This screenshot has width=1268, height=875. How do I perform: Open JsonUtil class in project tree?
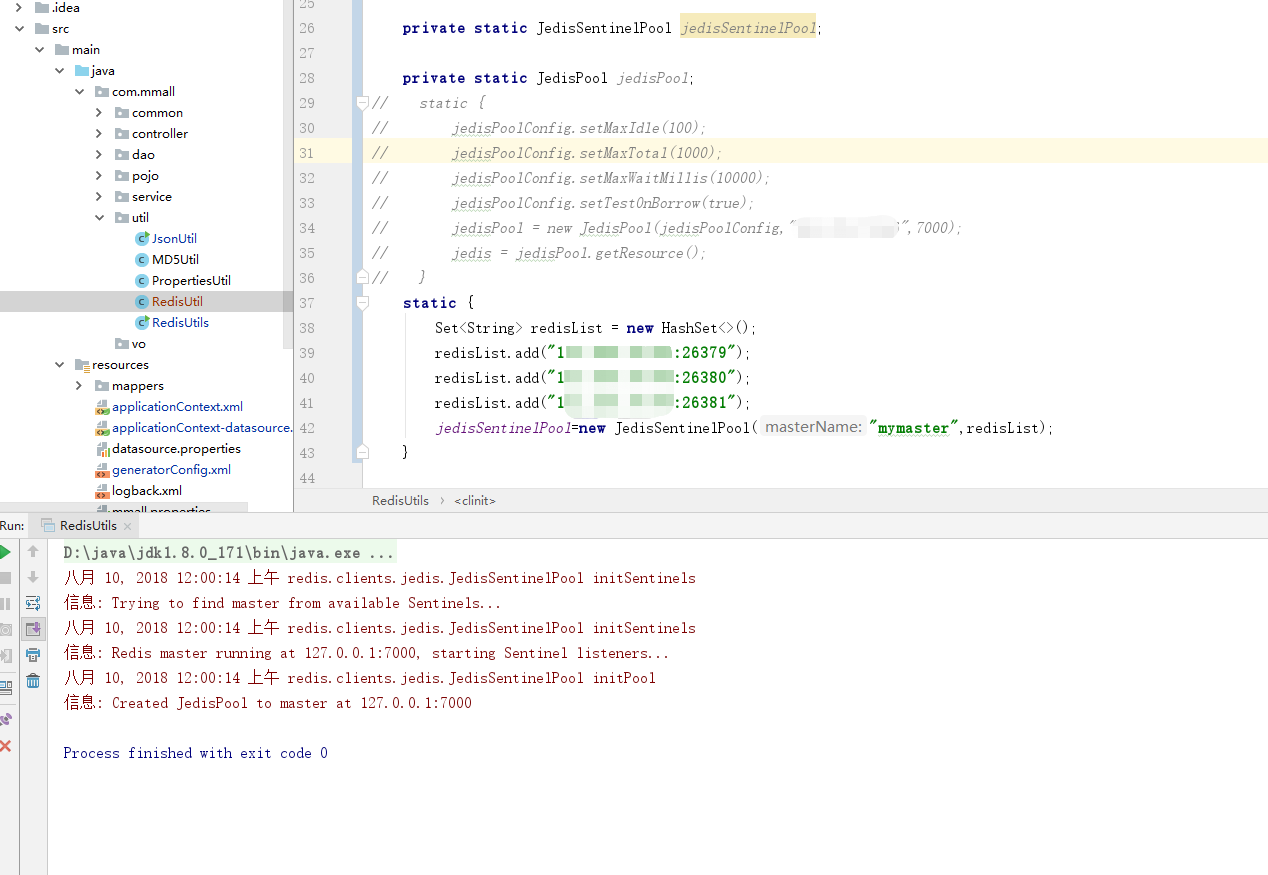[174, 239]
